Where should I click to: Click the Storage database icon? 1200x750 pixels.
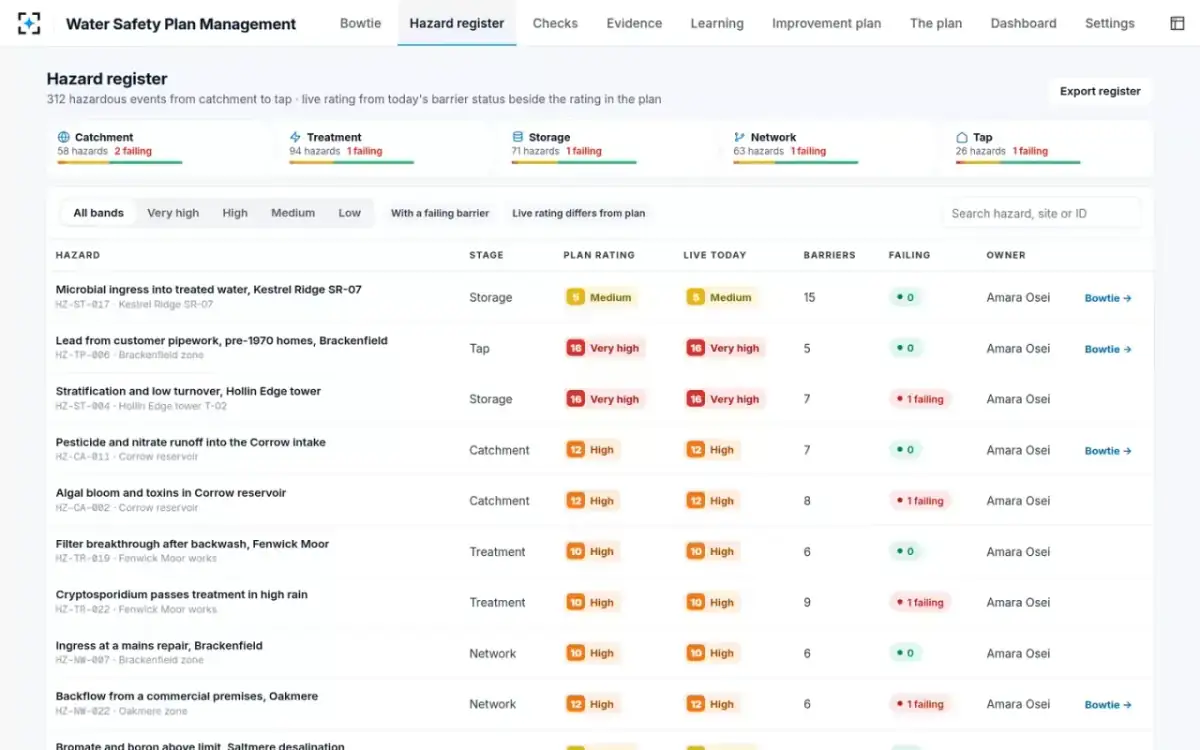point(518,137)
